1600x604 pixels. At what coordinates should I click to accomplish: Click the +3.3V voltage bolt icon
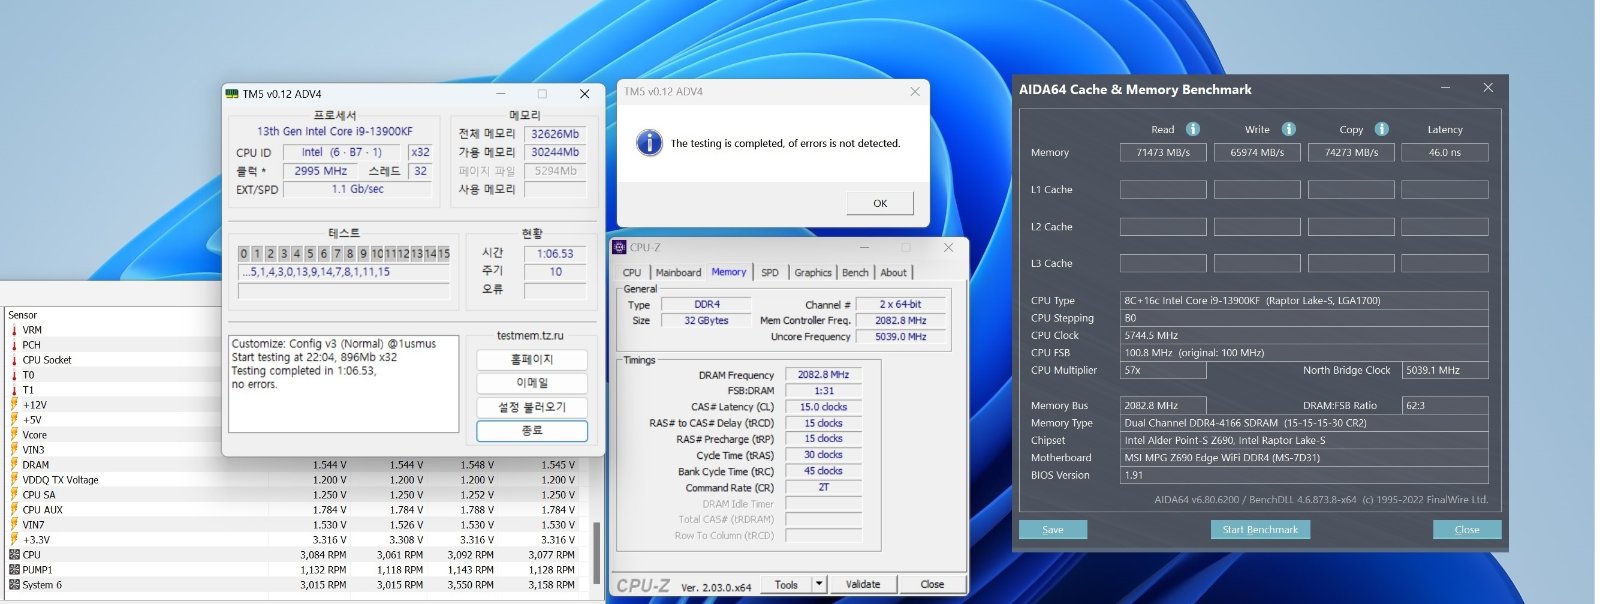pyautogui.click(x=14, y=540)
